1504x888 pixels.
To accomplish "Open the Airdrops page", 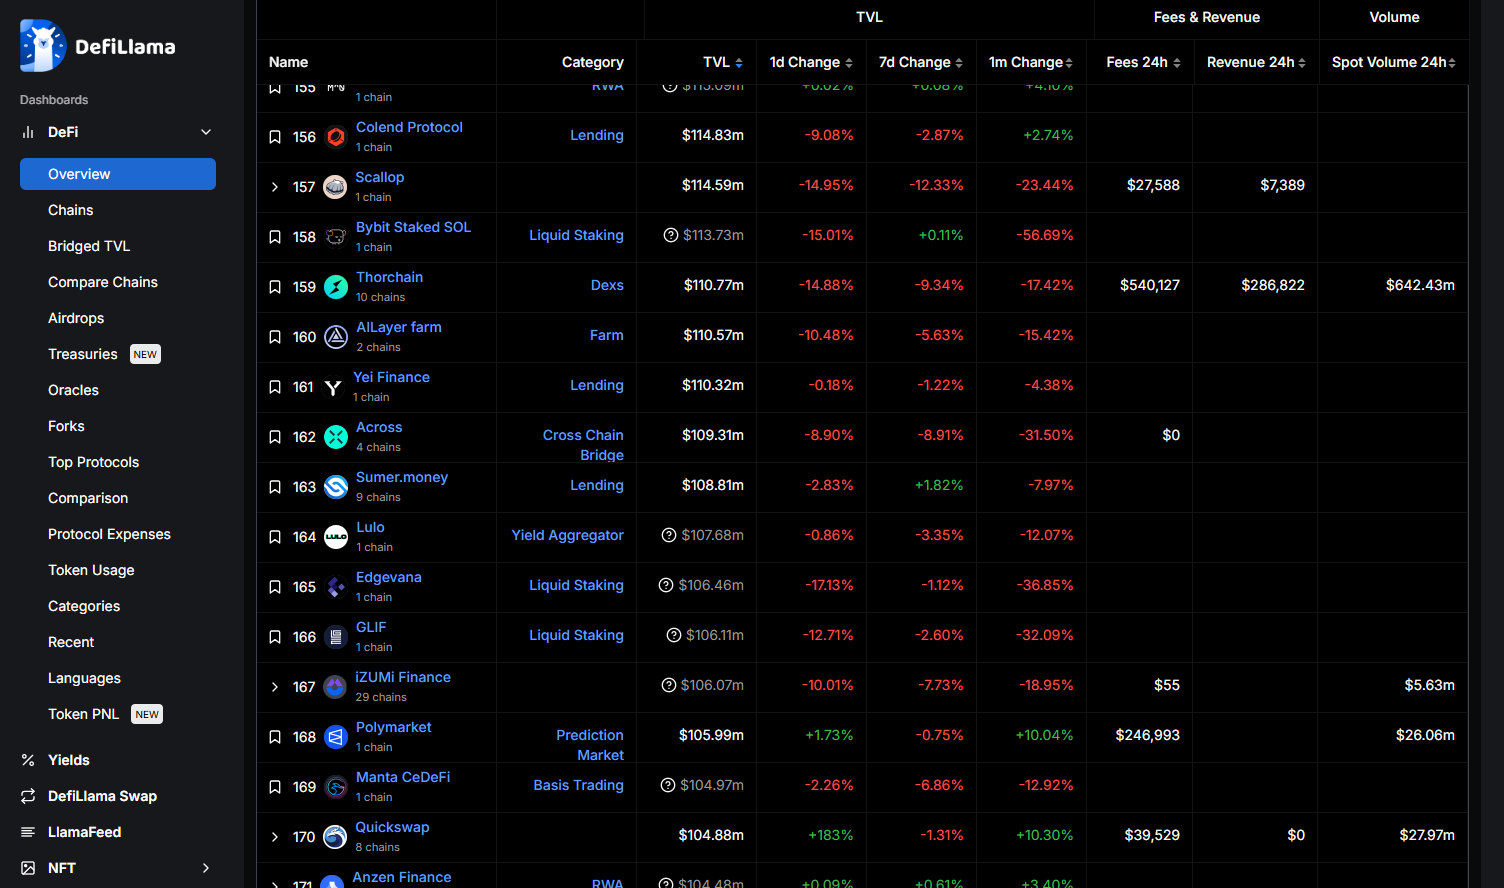I will click(76, 318).
